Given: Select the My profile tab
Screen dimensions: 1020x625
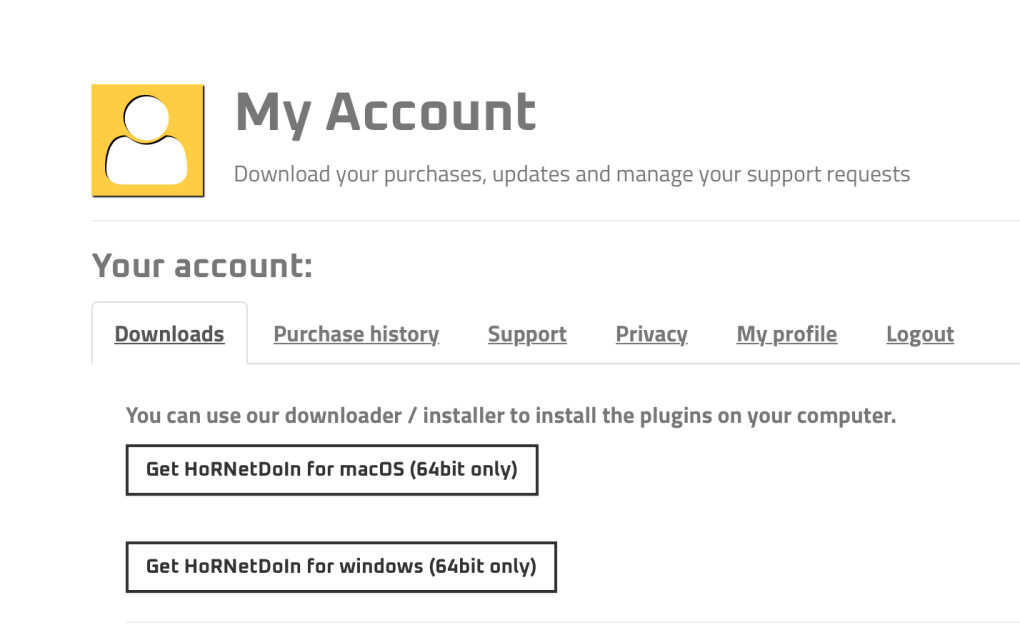Looking at the screenshot, I should point(786,334).
